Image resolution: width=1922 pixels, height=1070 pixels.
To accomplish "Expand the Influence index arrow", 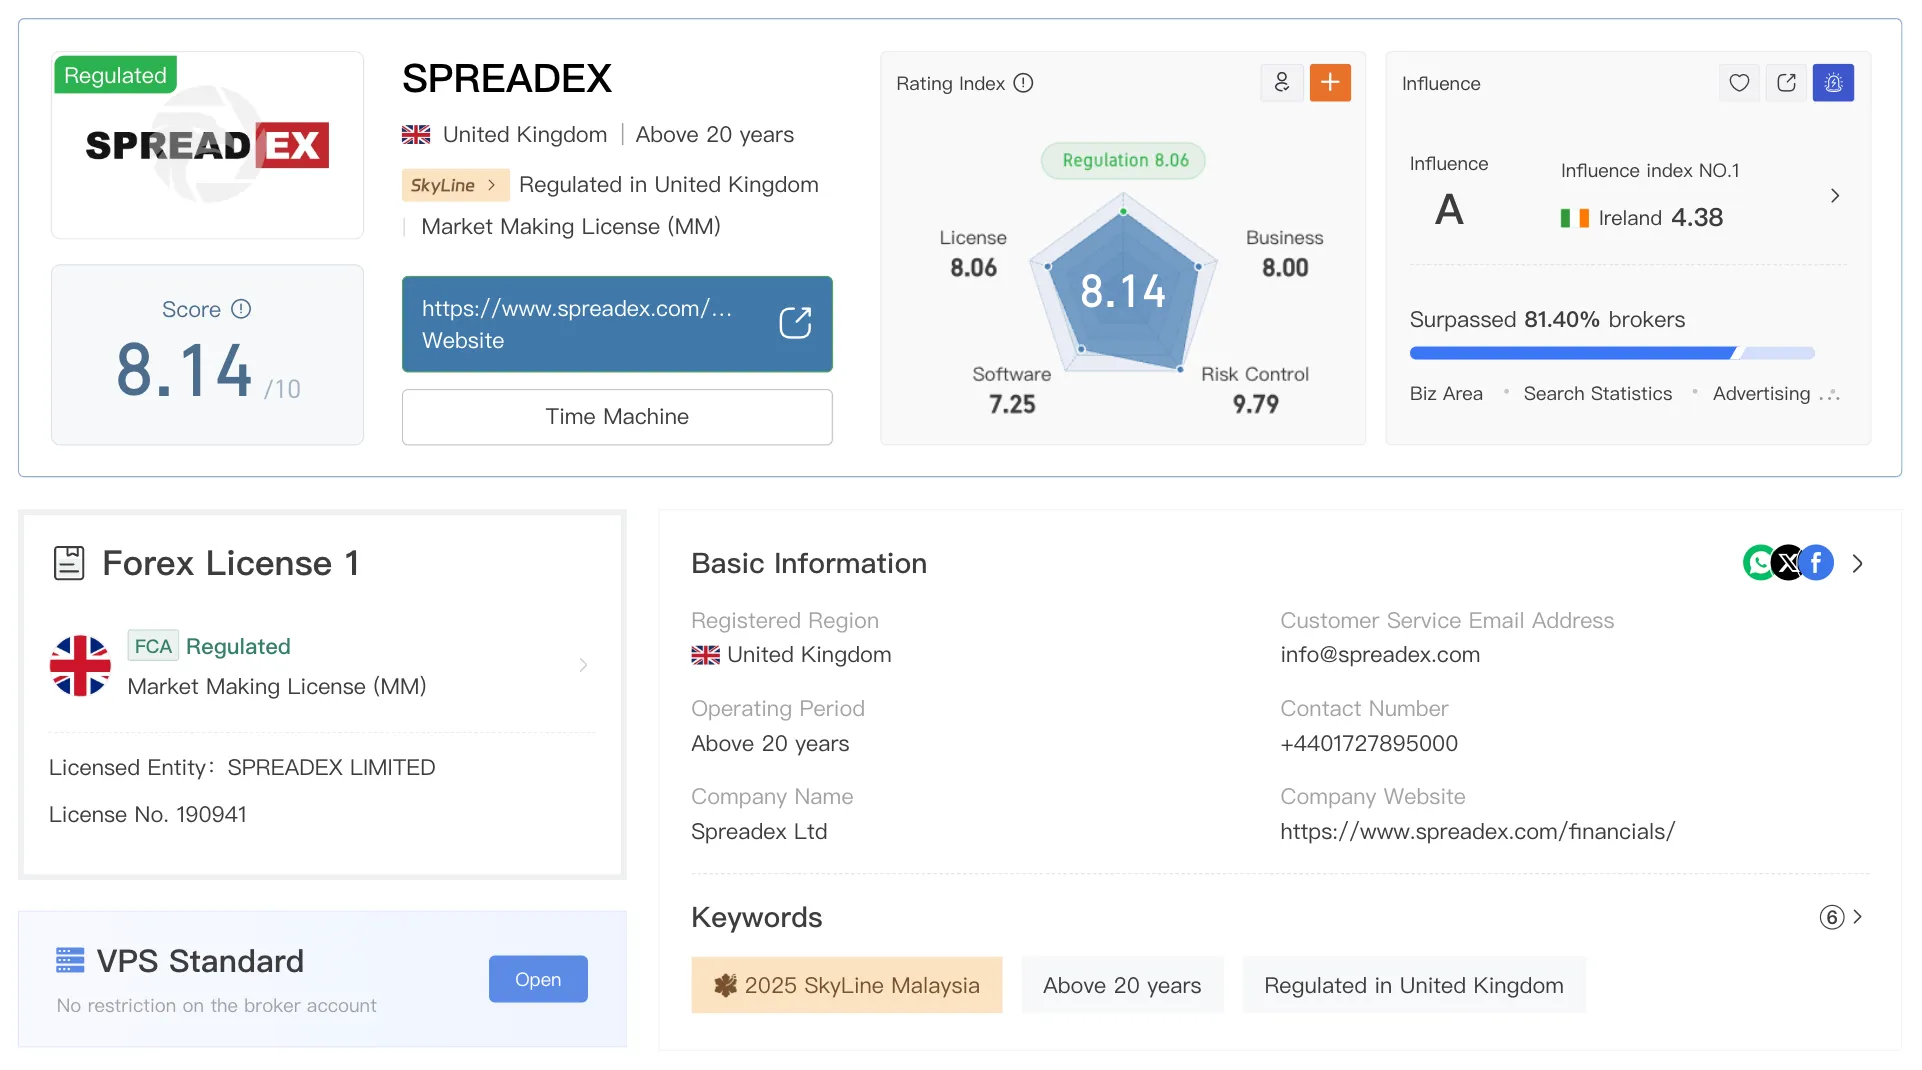I will point(1835,196).
